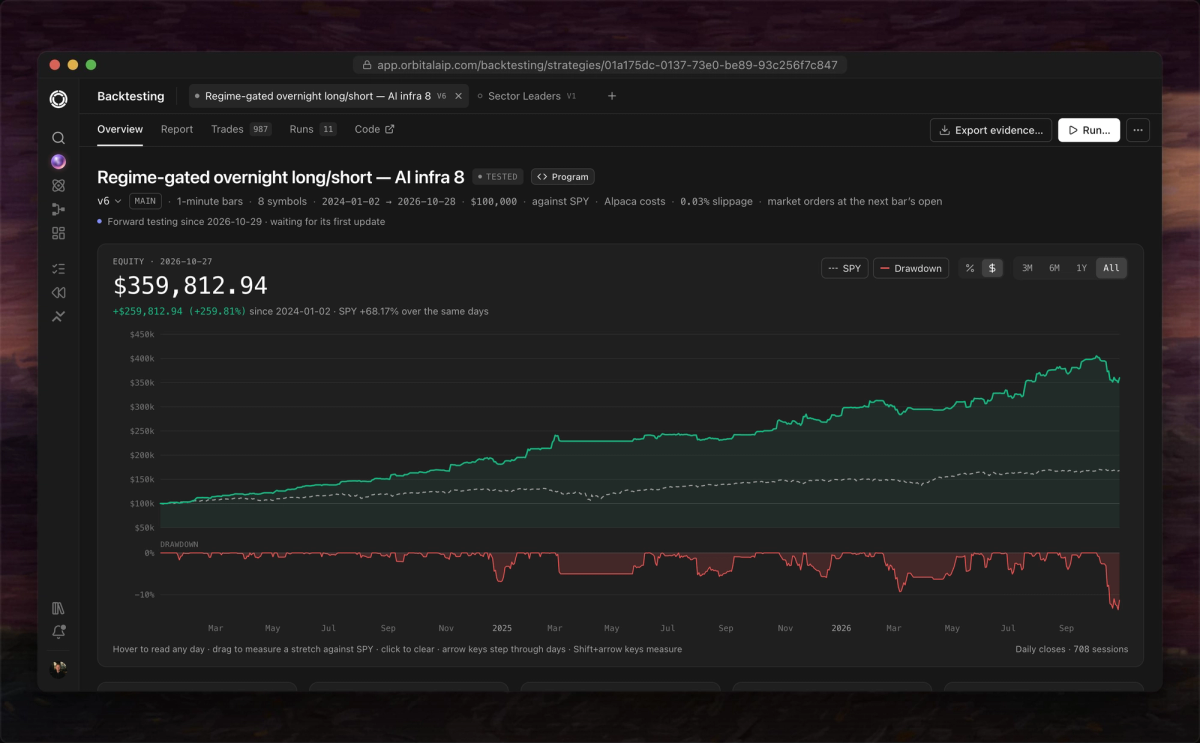Click the $100,000 starting capital label
This screenshot has width=1200, height=743.
tap(493, 201)
